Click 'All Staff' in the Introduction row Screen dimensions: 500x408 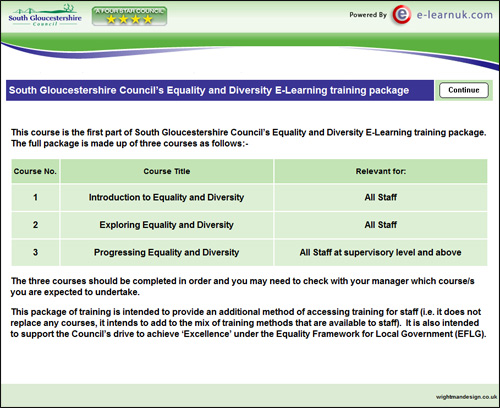coord(381,197)
